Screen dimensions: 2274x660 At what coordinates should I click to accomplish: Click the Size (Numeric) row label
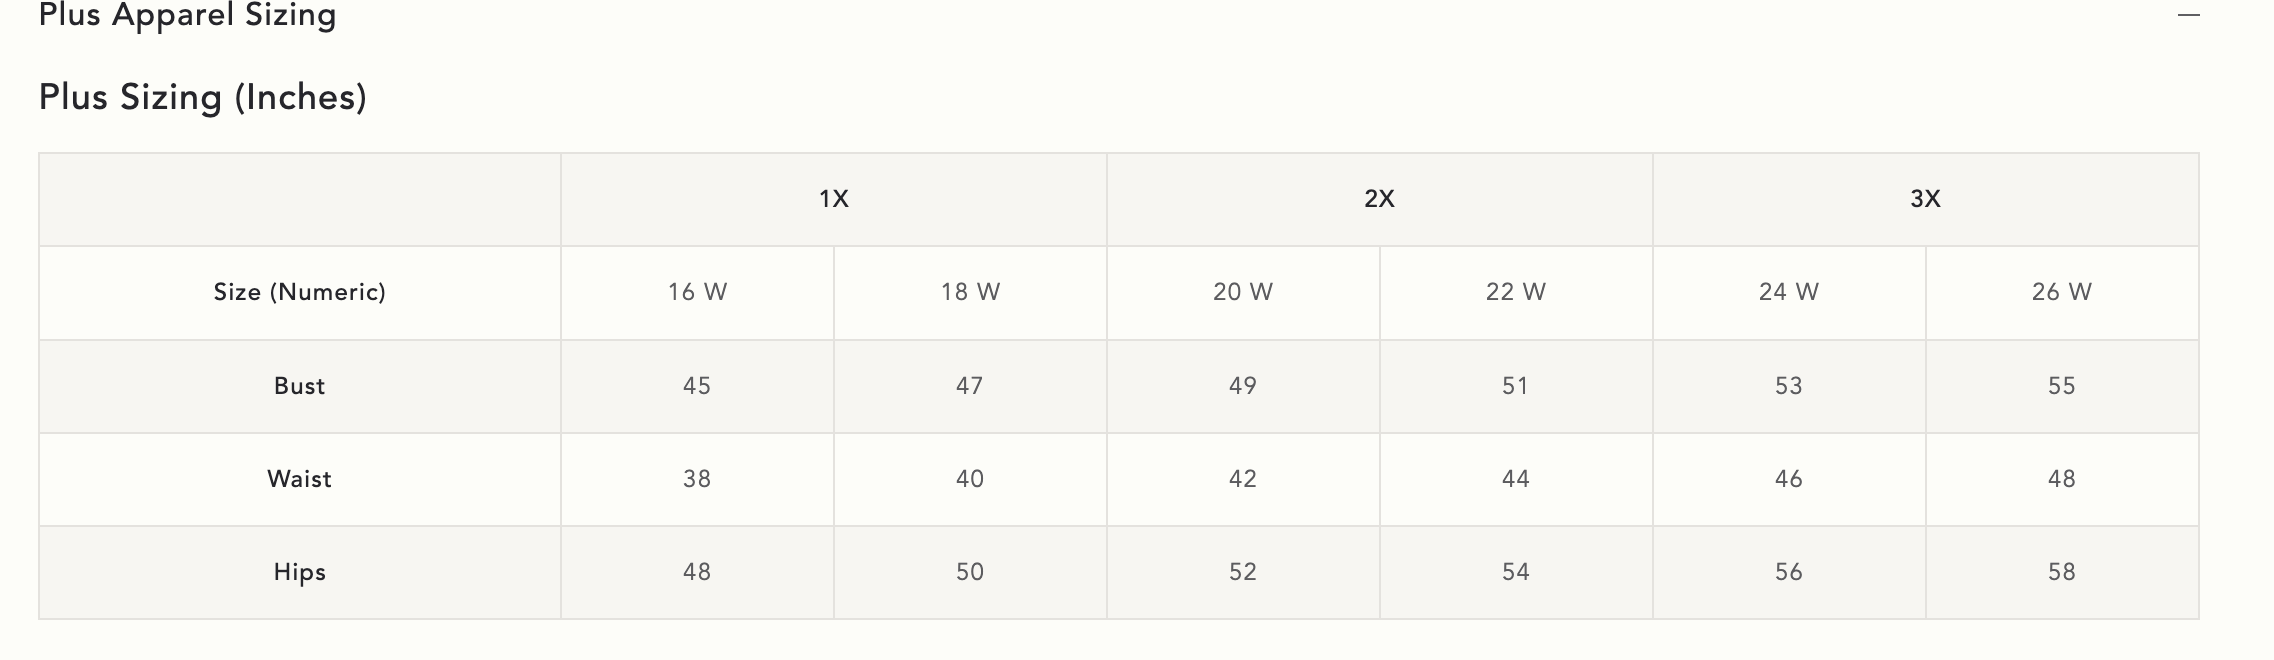pyautogui.click(x=299, y=292)
